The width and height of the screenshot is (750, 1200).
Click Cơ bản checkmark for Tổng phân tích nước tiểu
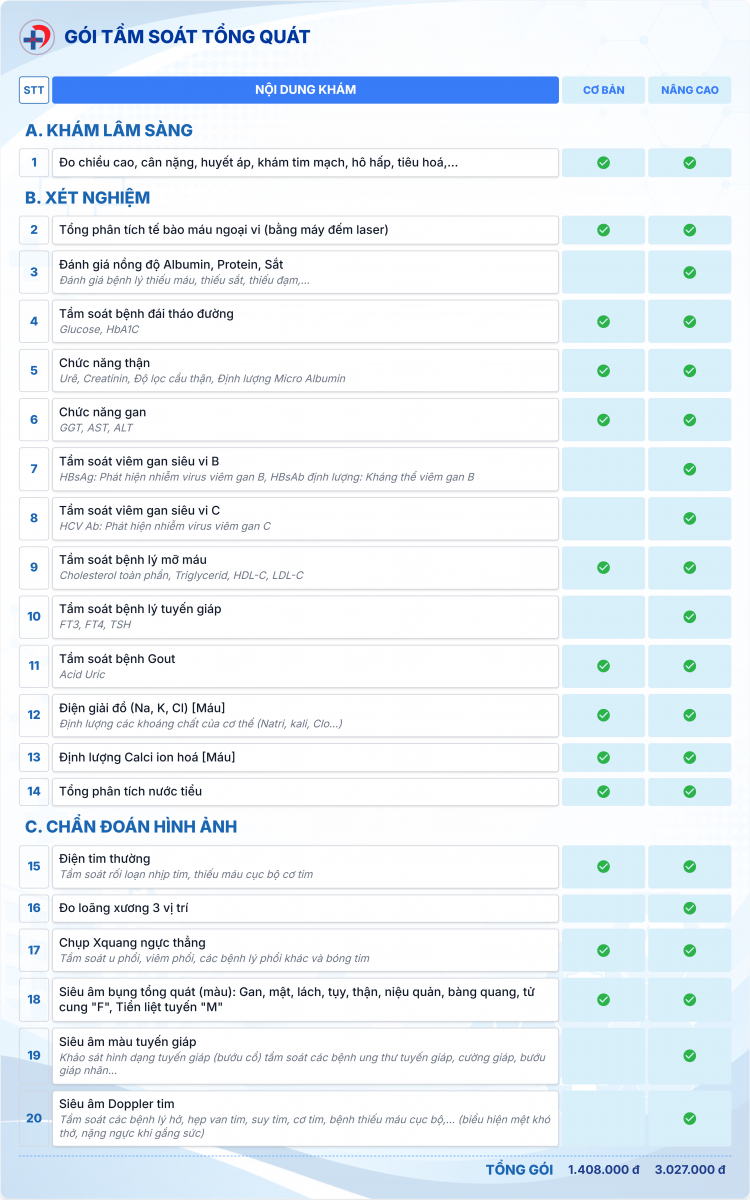pyautogui.click(x=603, y=791)
